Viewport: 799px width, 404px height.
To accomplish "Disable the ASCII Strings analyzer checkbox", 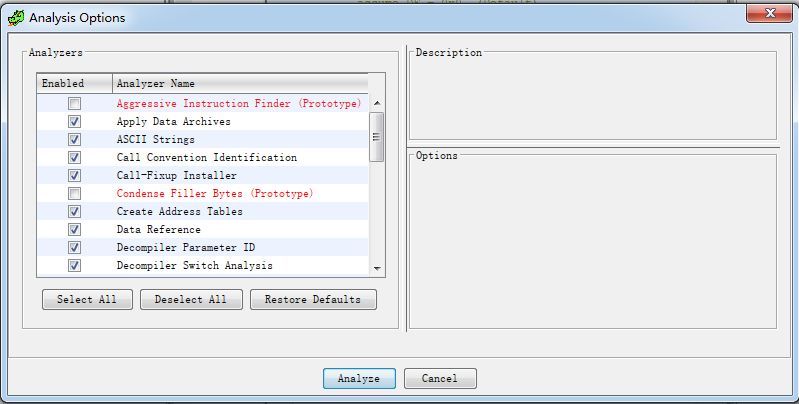I will [75, 140].
